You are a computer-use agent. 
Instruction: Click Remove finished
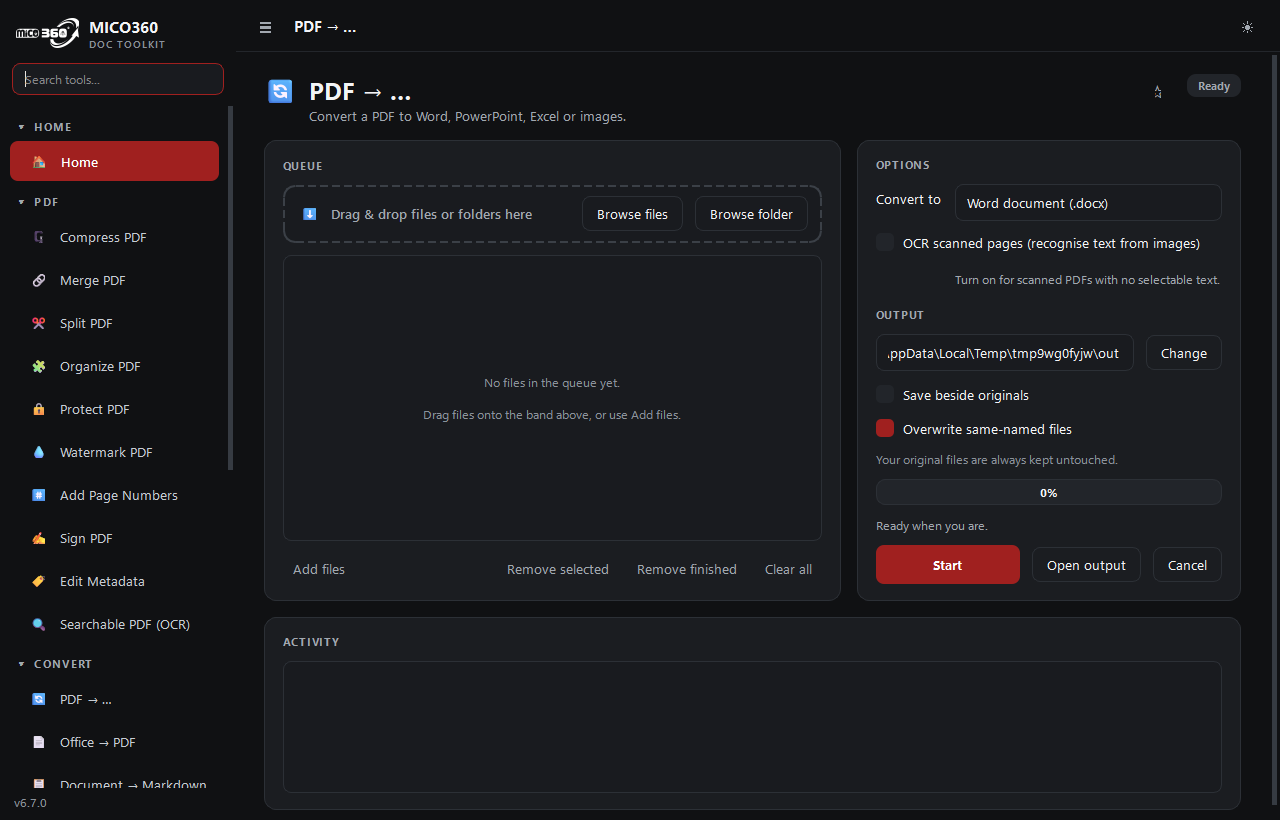(x=686, y=569)
